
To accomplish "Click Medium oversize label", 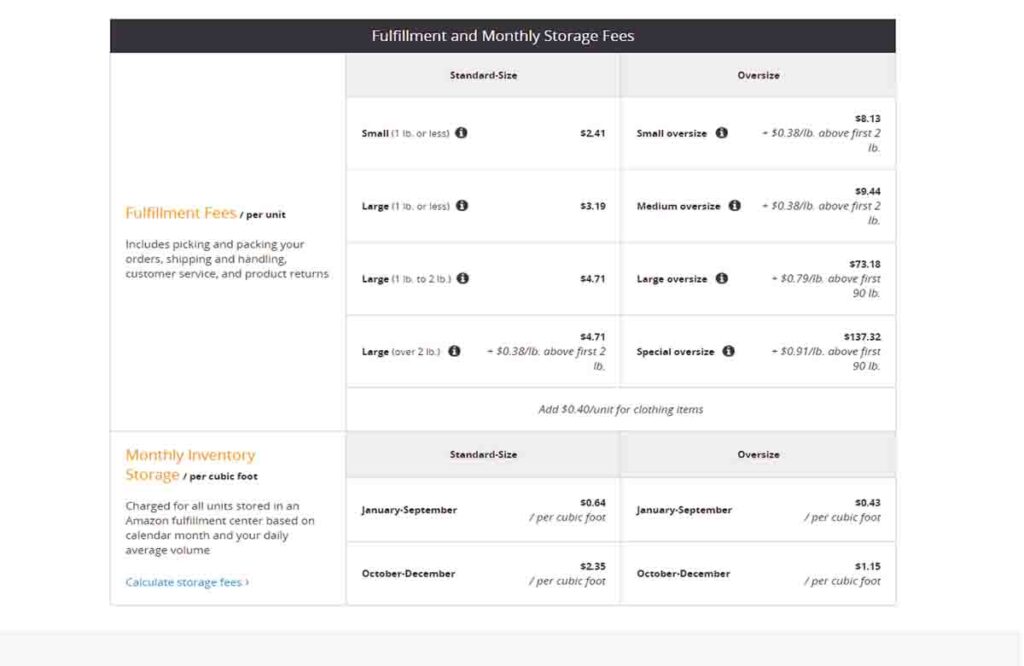I will tap(679, 206).
